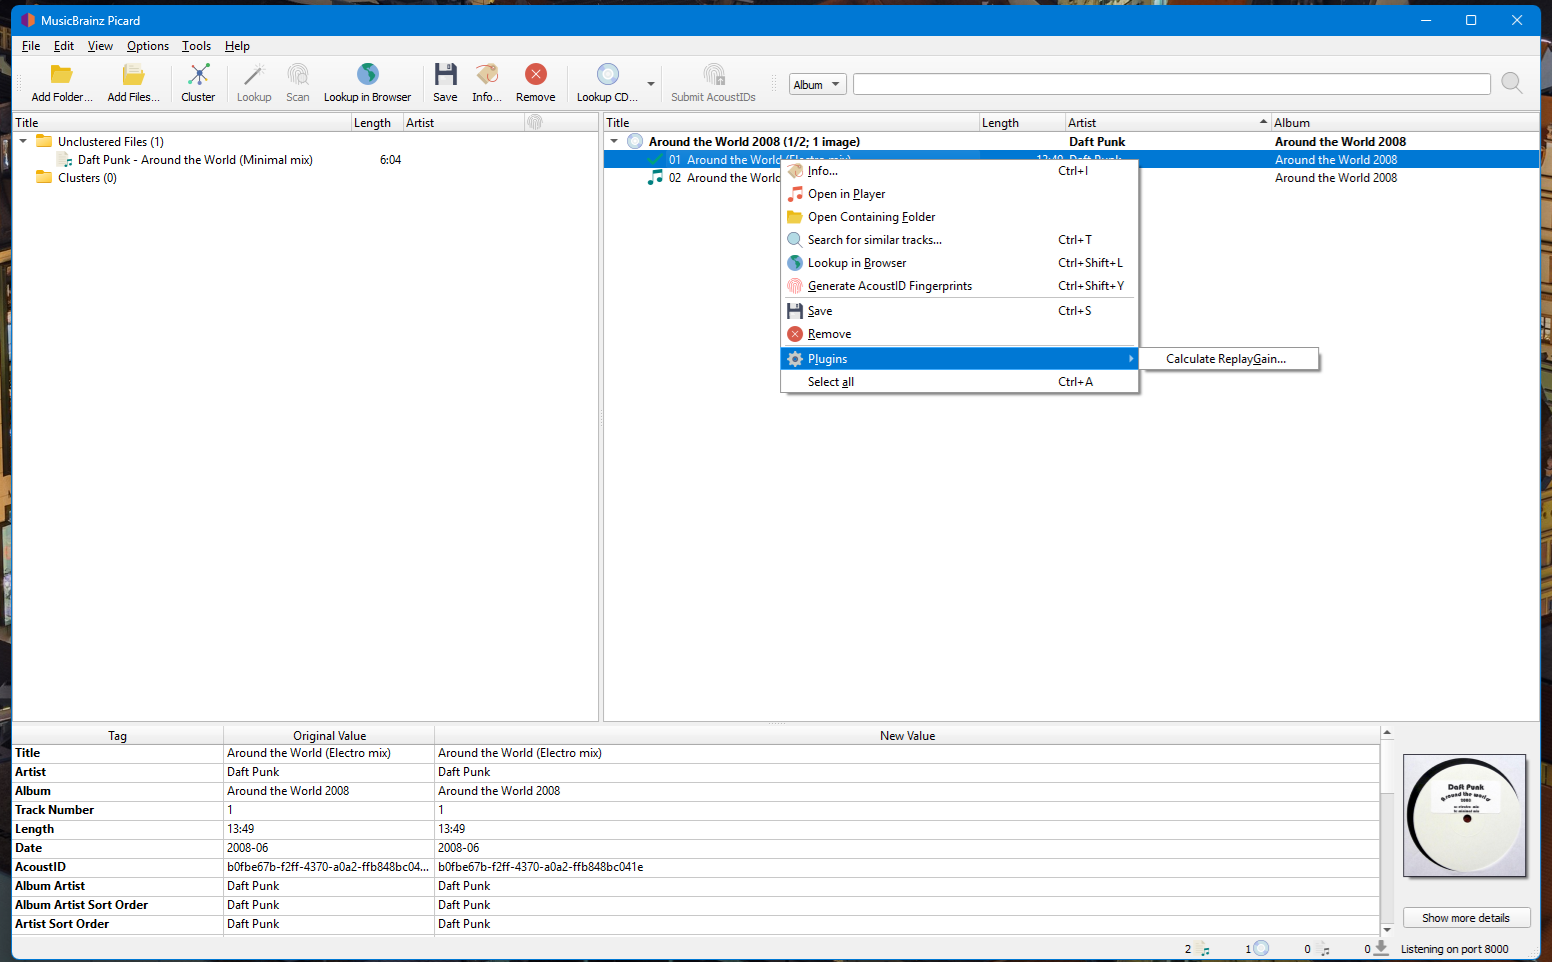Select Generate AcoustID Fingerprints menu entry
This screenshot has width=1552, height=962.
[889, 286]
